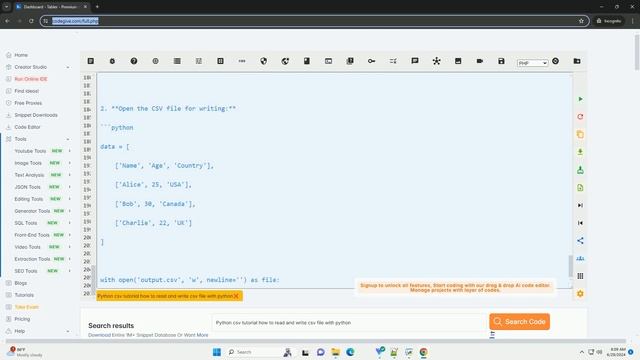
Task: Open Home in the sidebar
Action: coord(21,55)
